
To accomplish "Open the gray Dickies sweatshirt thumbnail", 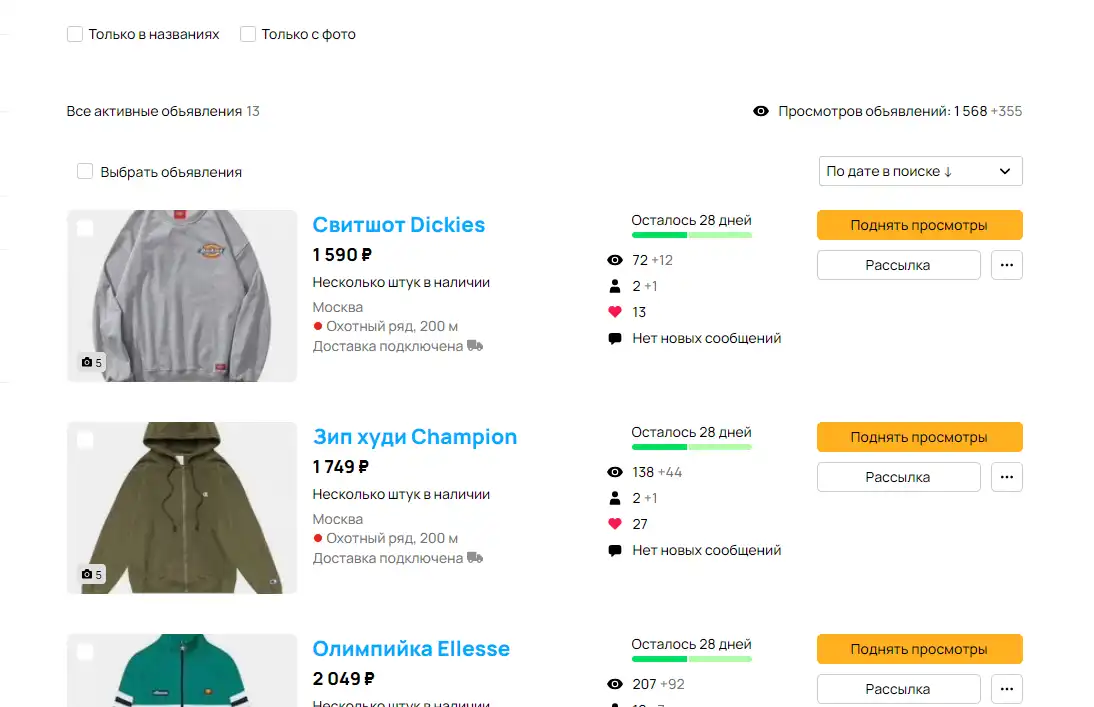I will [182, 296].
